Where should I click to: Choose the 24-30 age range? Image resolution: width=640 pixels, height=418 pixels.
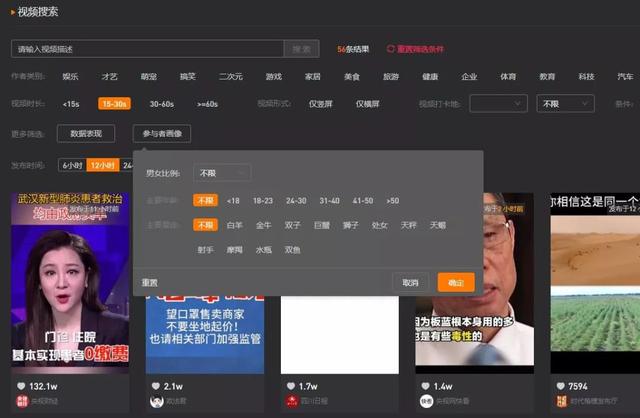(296, 200)
